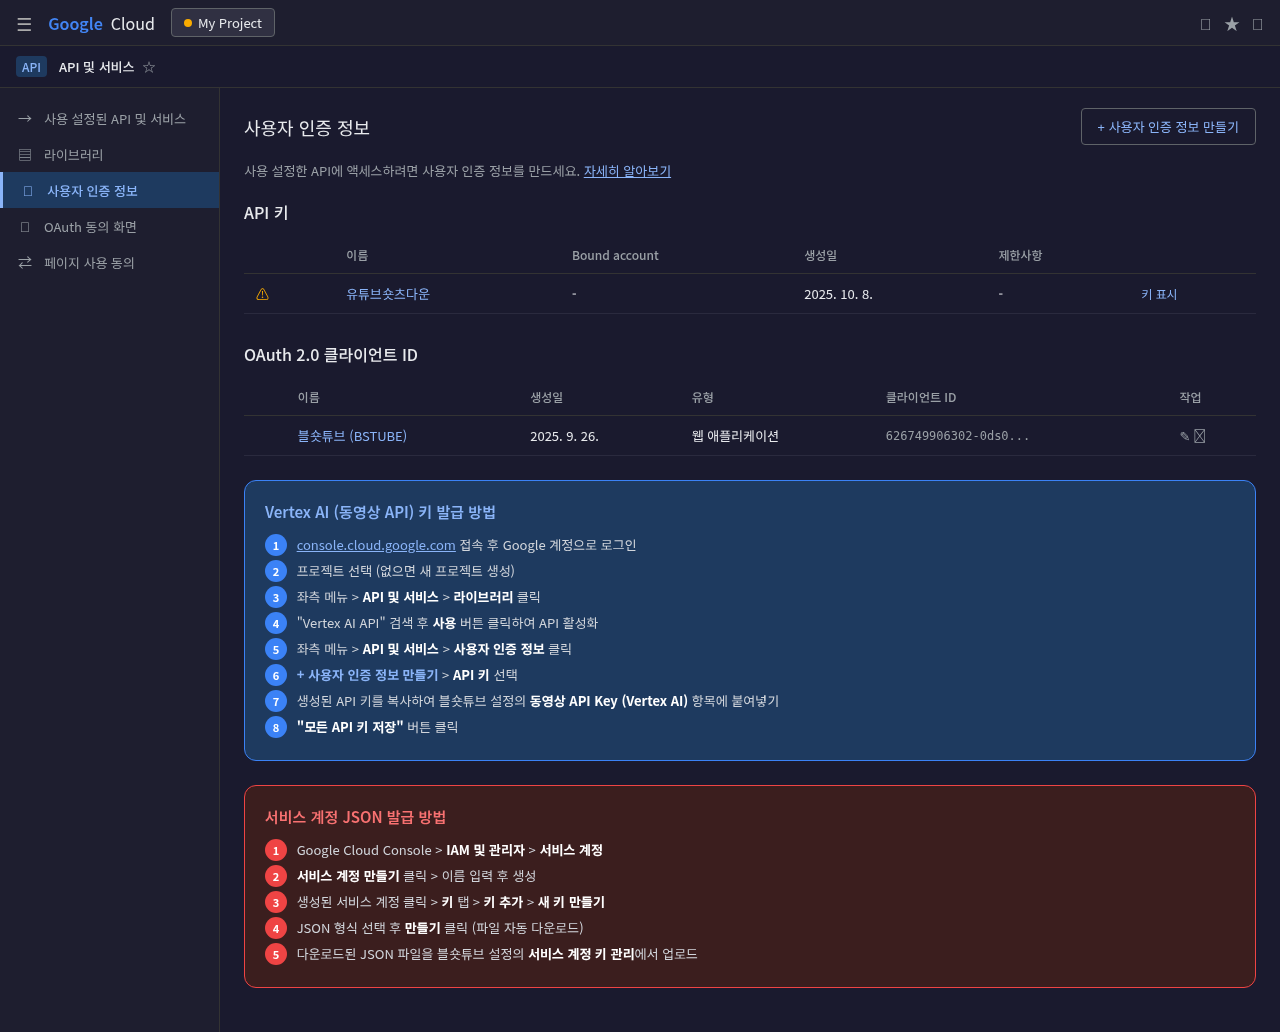
Task: Select the API 및 서비스 API badge icon
Action: pos(31,66)
